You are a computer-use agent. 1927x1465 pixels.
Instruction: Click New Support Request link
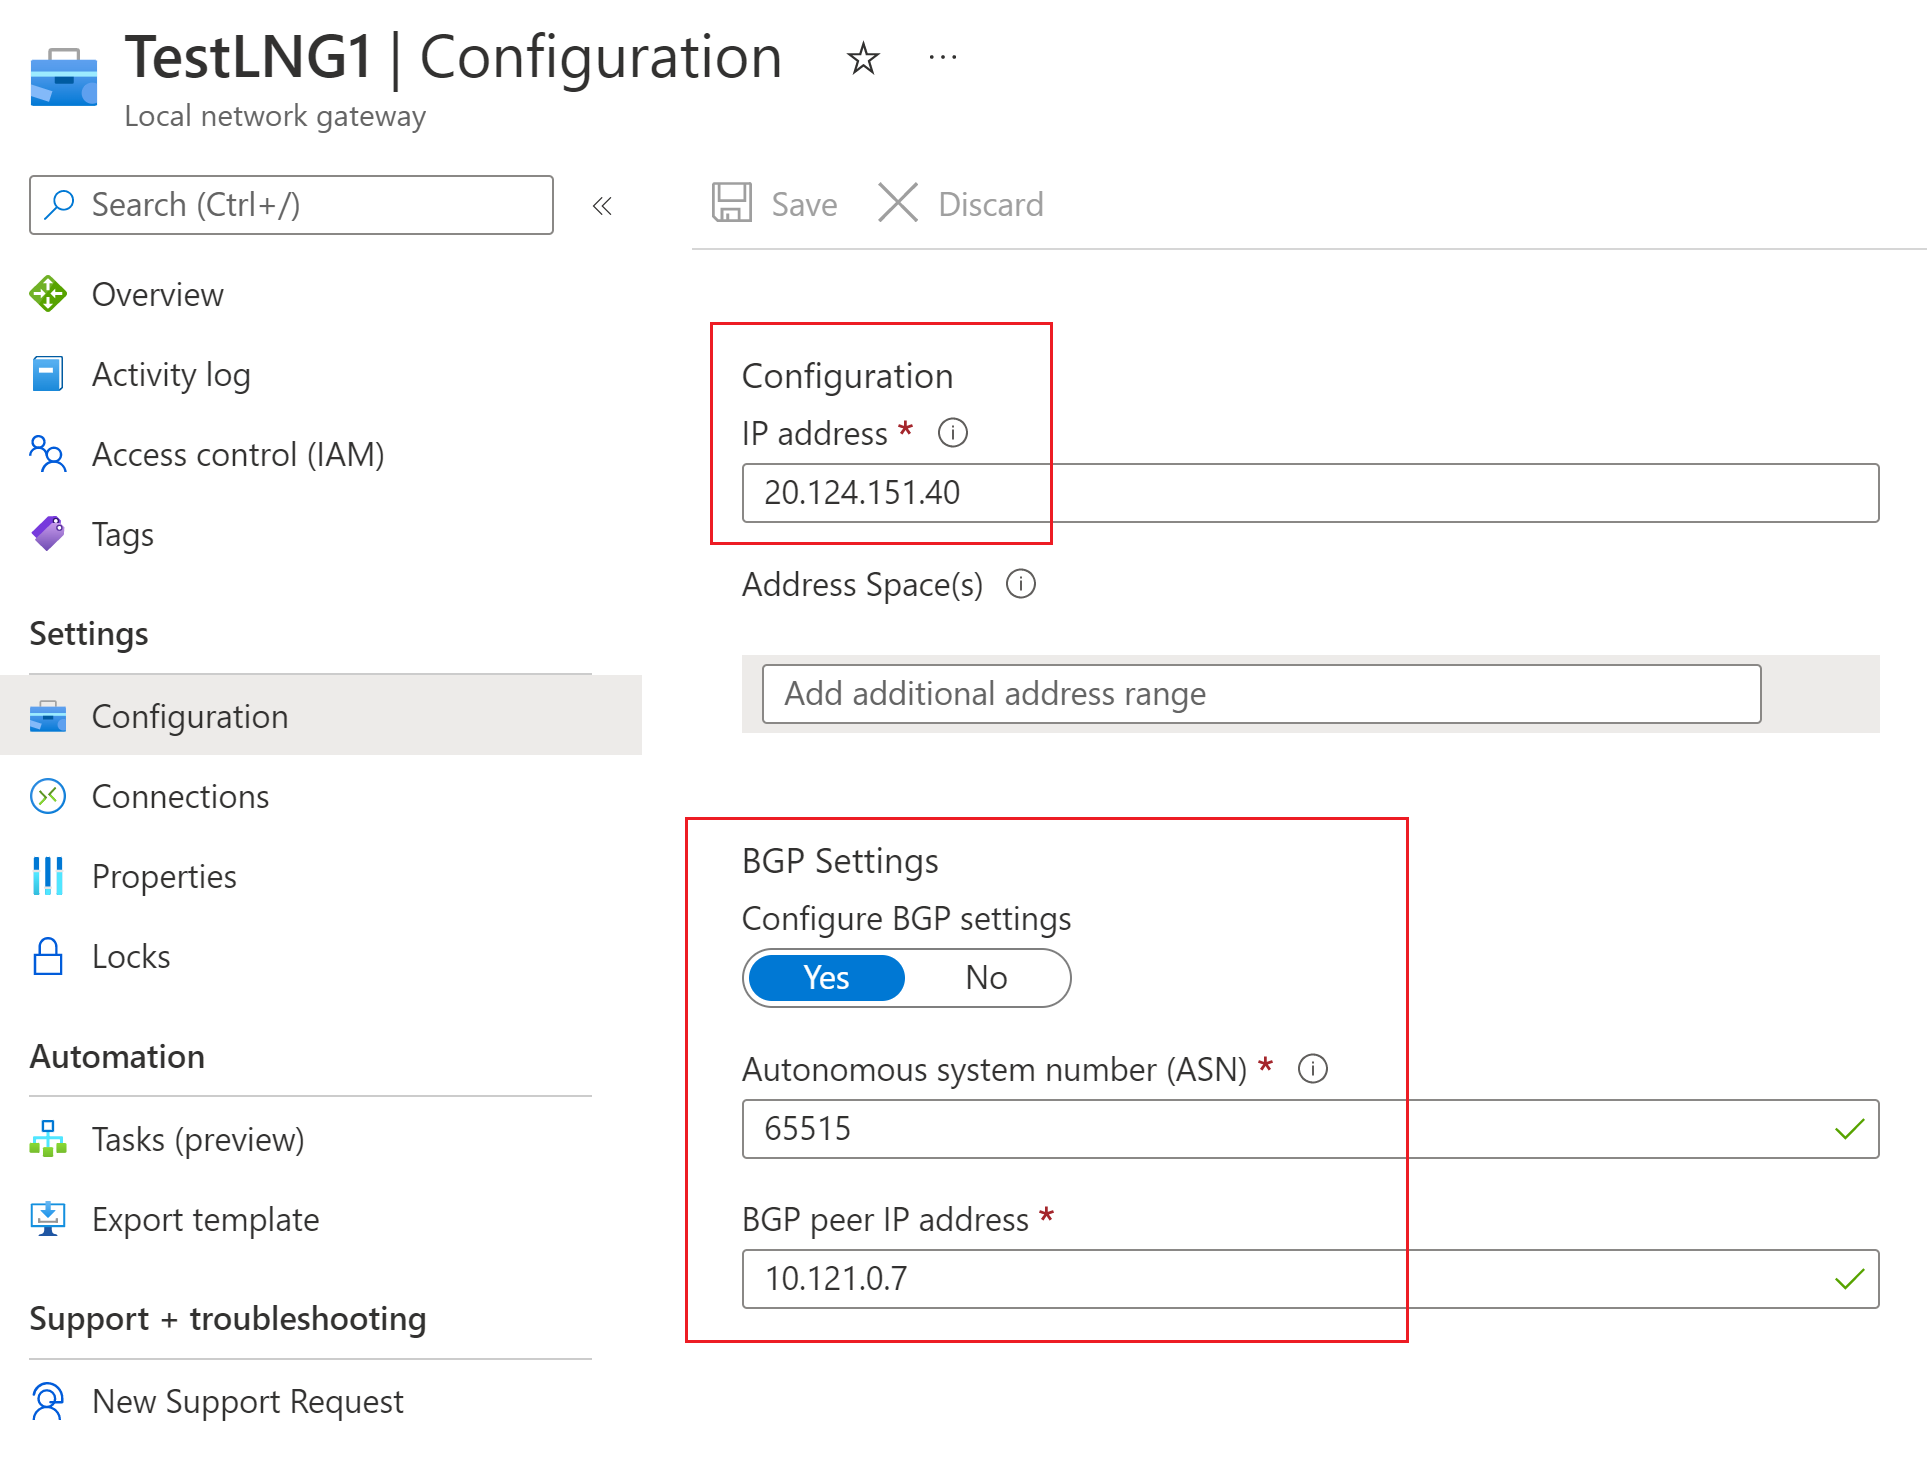247,1402
